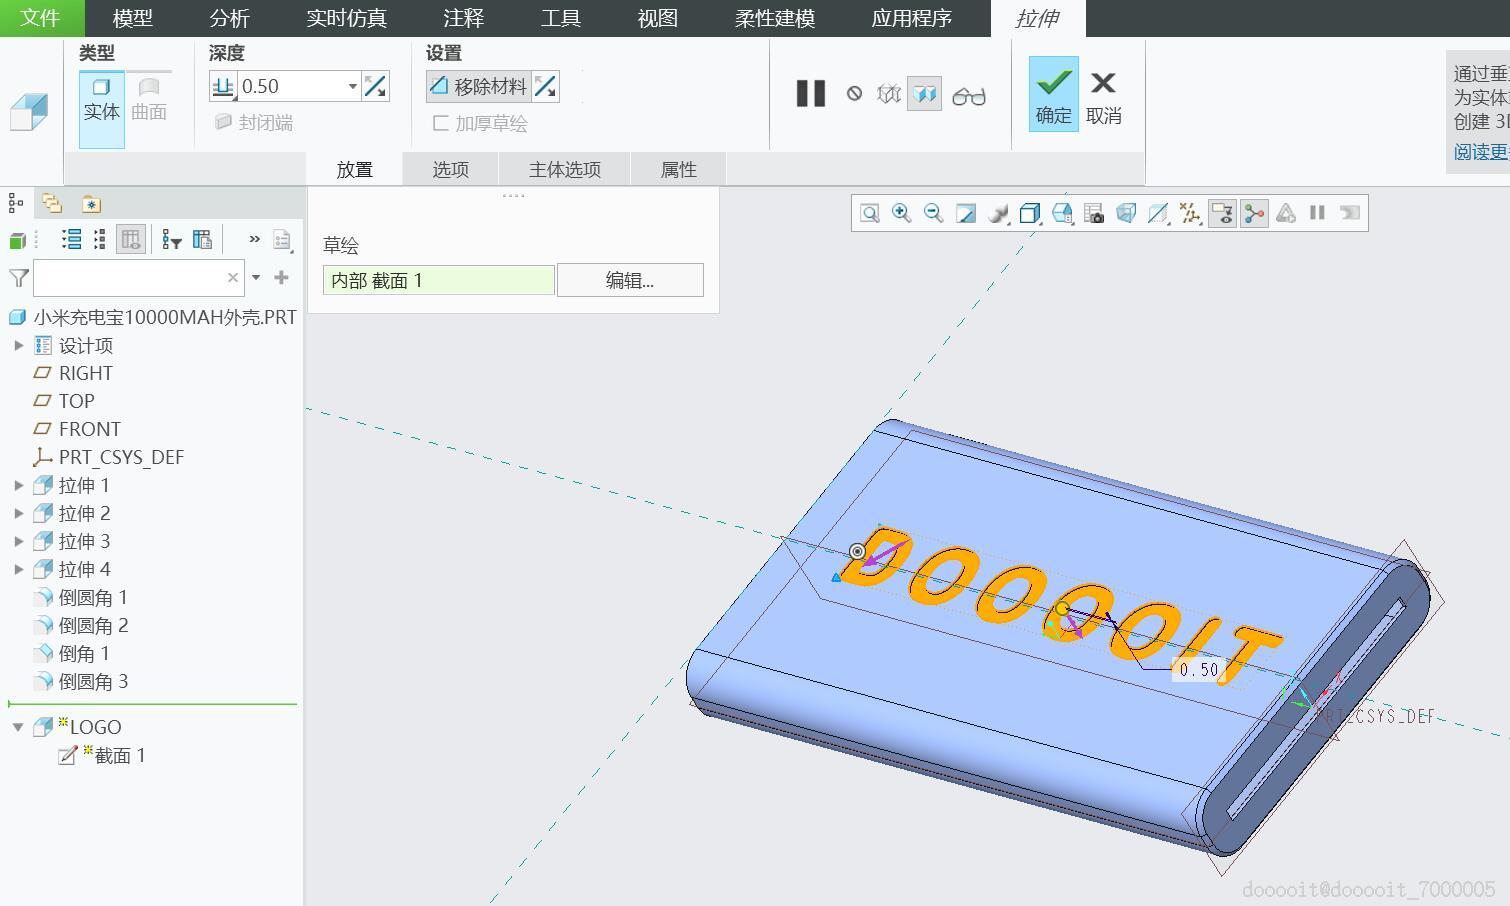This screenshot has width=1510, height=906.
Task: Click the annotation display toggle icon
Action: (x=1222, y=213)
